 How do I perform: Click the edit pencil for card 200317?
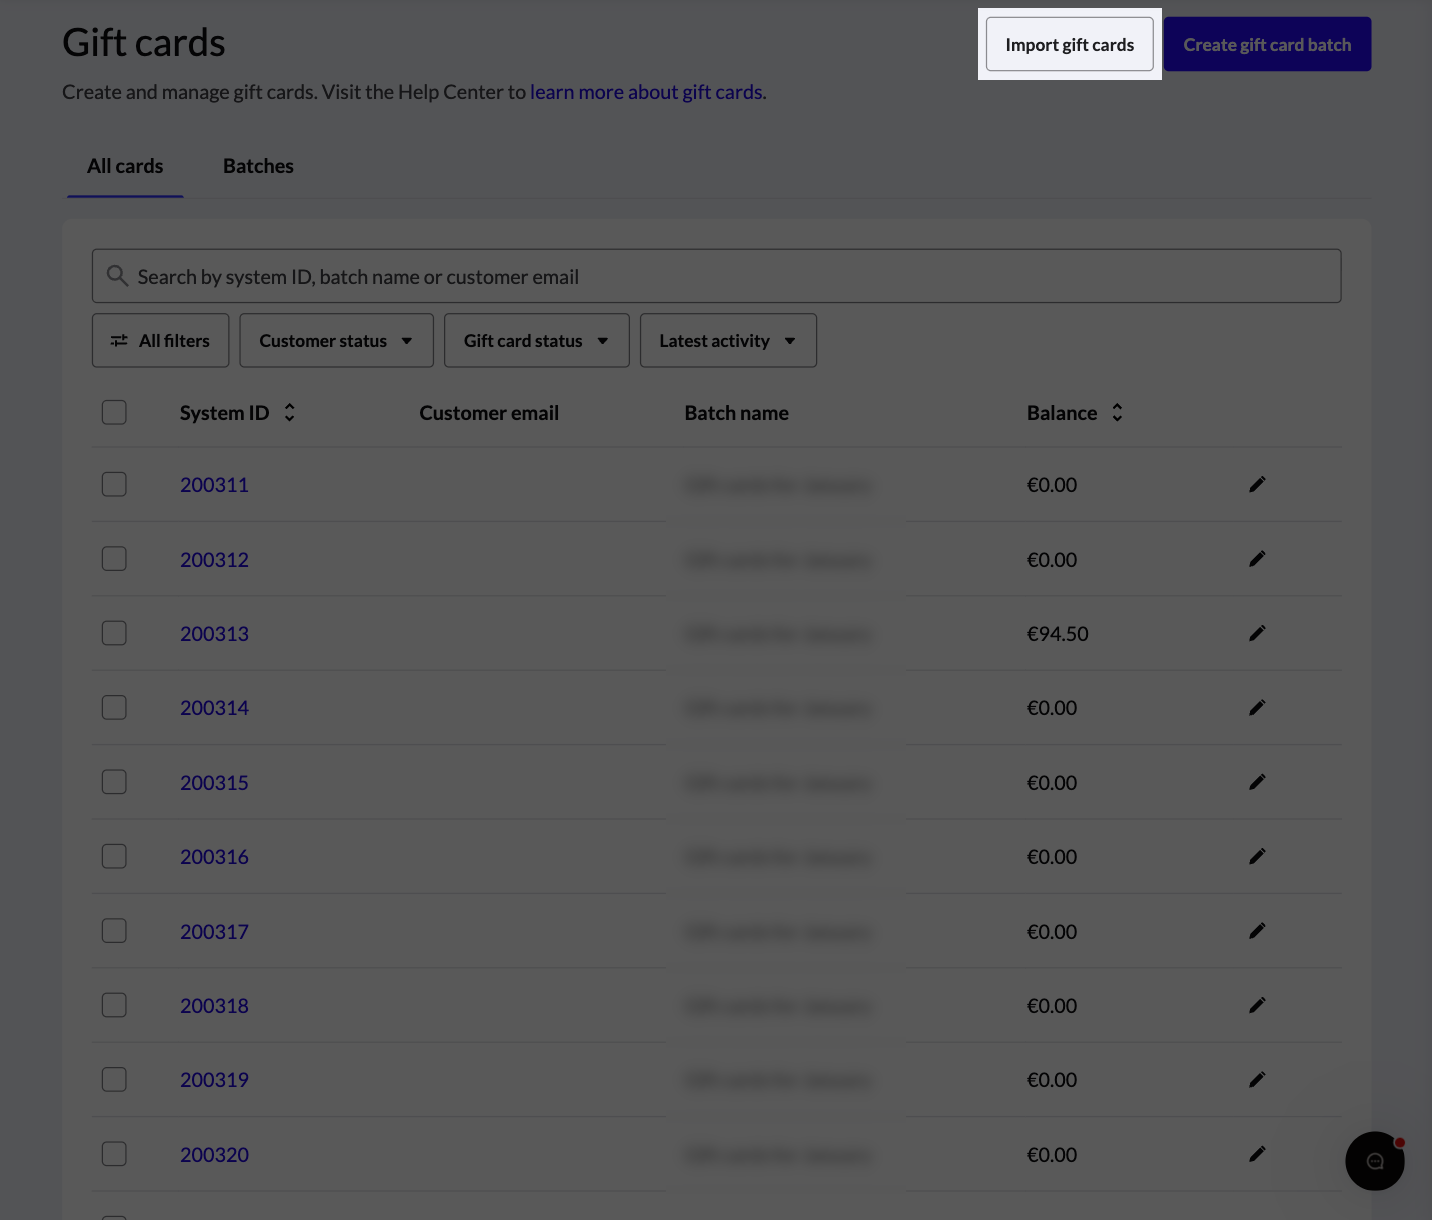[1257, 931]
